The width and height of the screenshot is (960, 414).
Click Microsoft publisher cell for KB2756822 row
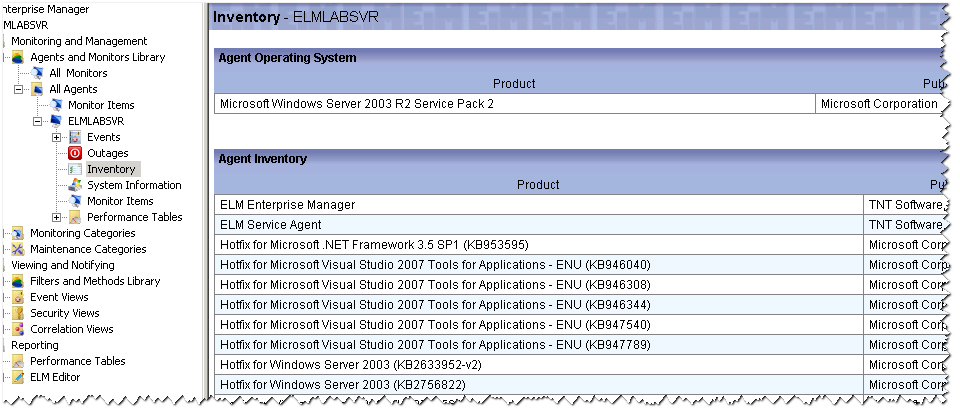(x=905, y=385)
